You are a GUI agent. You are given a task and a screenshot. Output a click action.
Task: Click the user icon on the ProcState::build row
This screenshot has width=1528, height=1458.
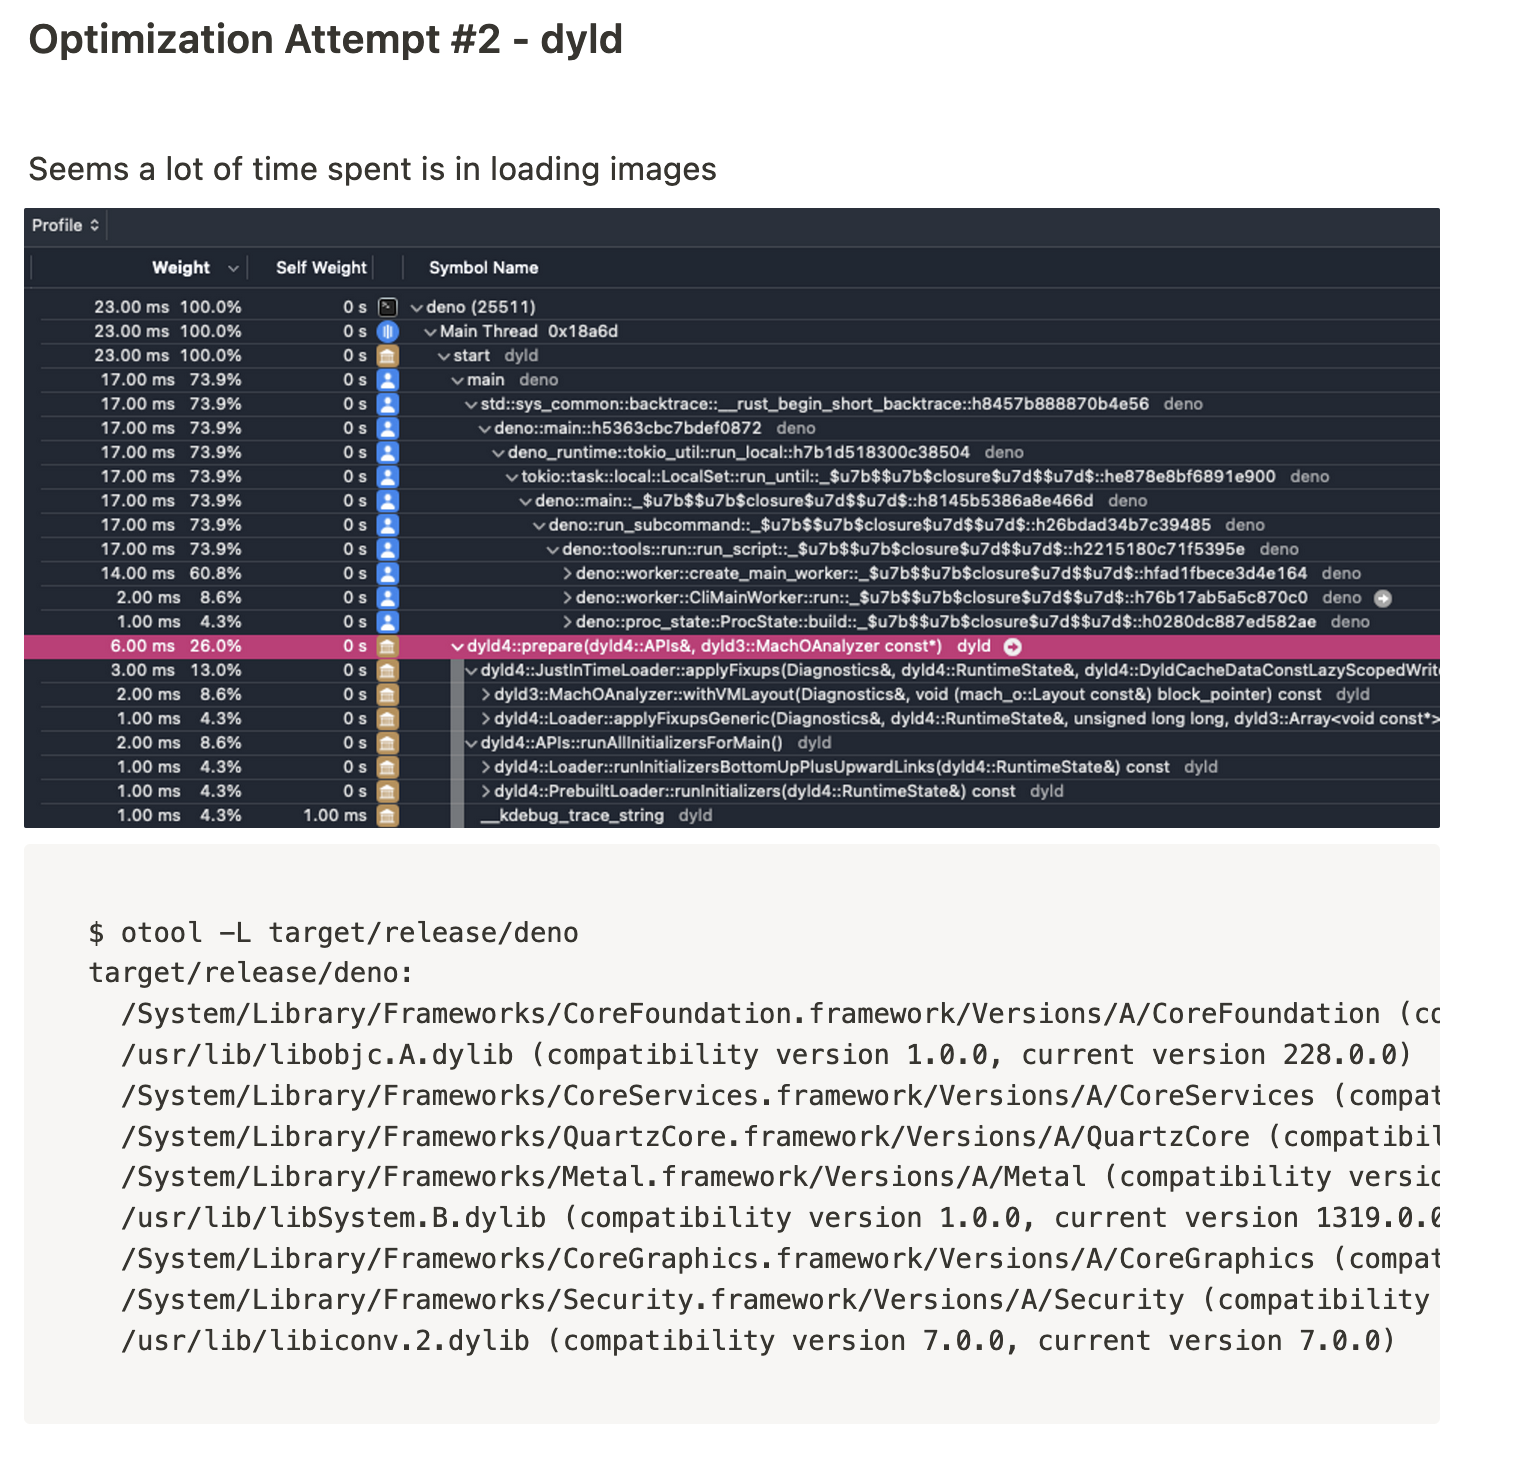[388, 622]
